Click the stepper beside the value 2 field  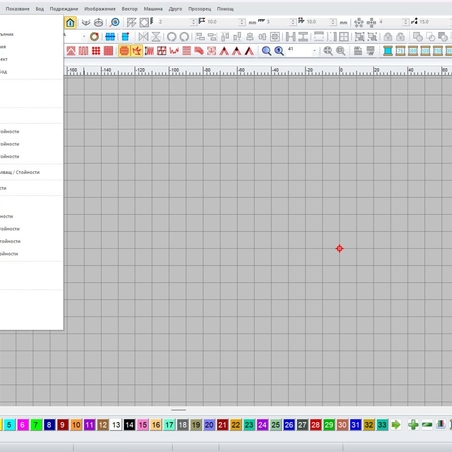pos(194,22)
